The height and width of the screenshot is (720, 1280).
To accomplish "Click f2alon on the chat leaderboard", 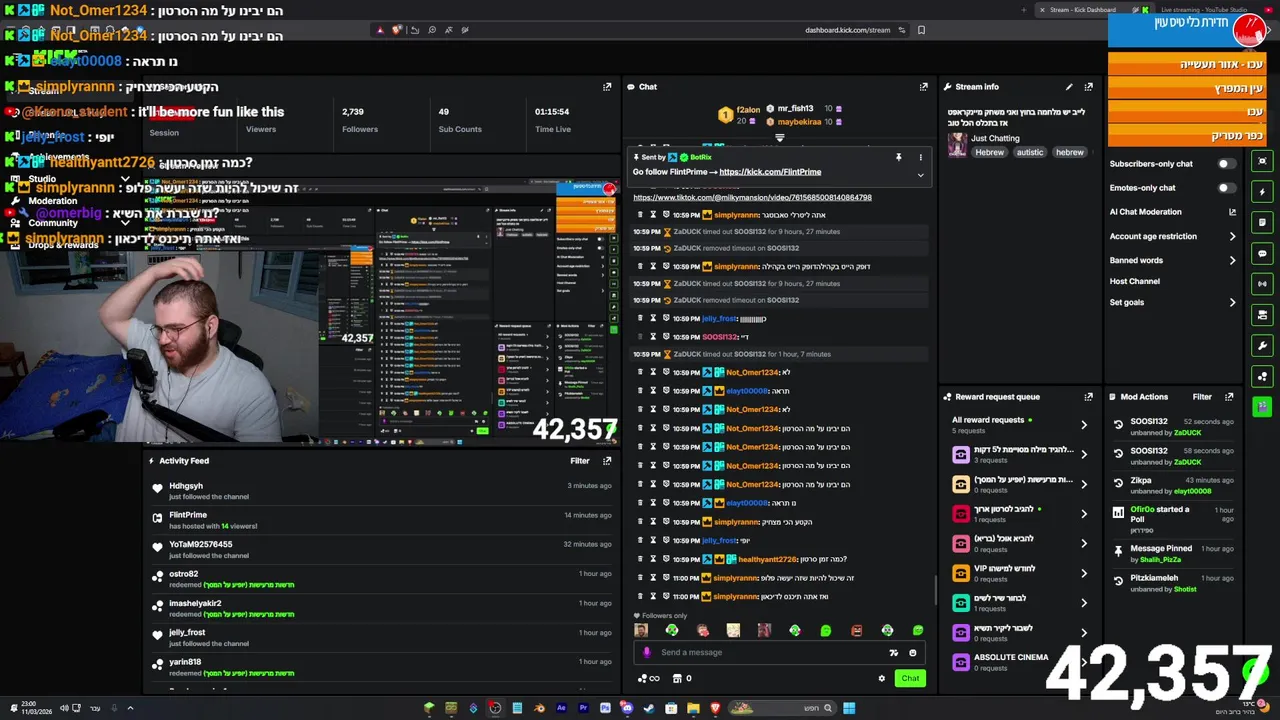I will tap(748, 108).
